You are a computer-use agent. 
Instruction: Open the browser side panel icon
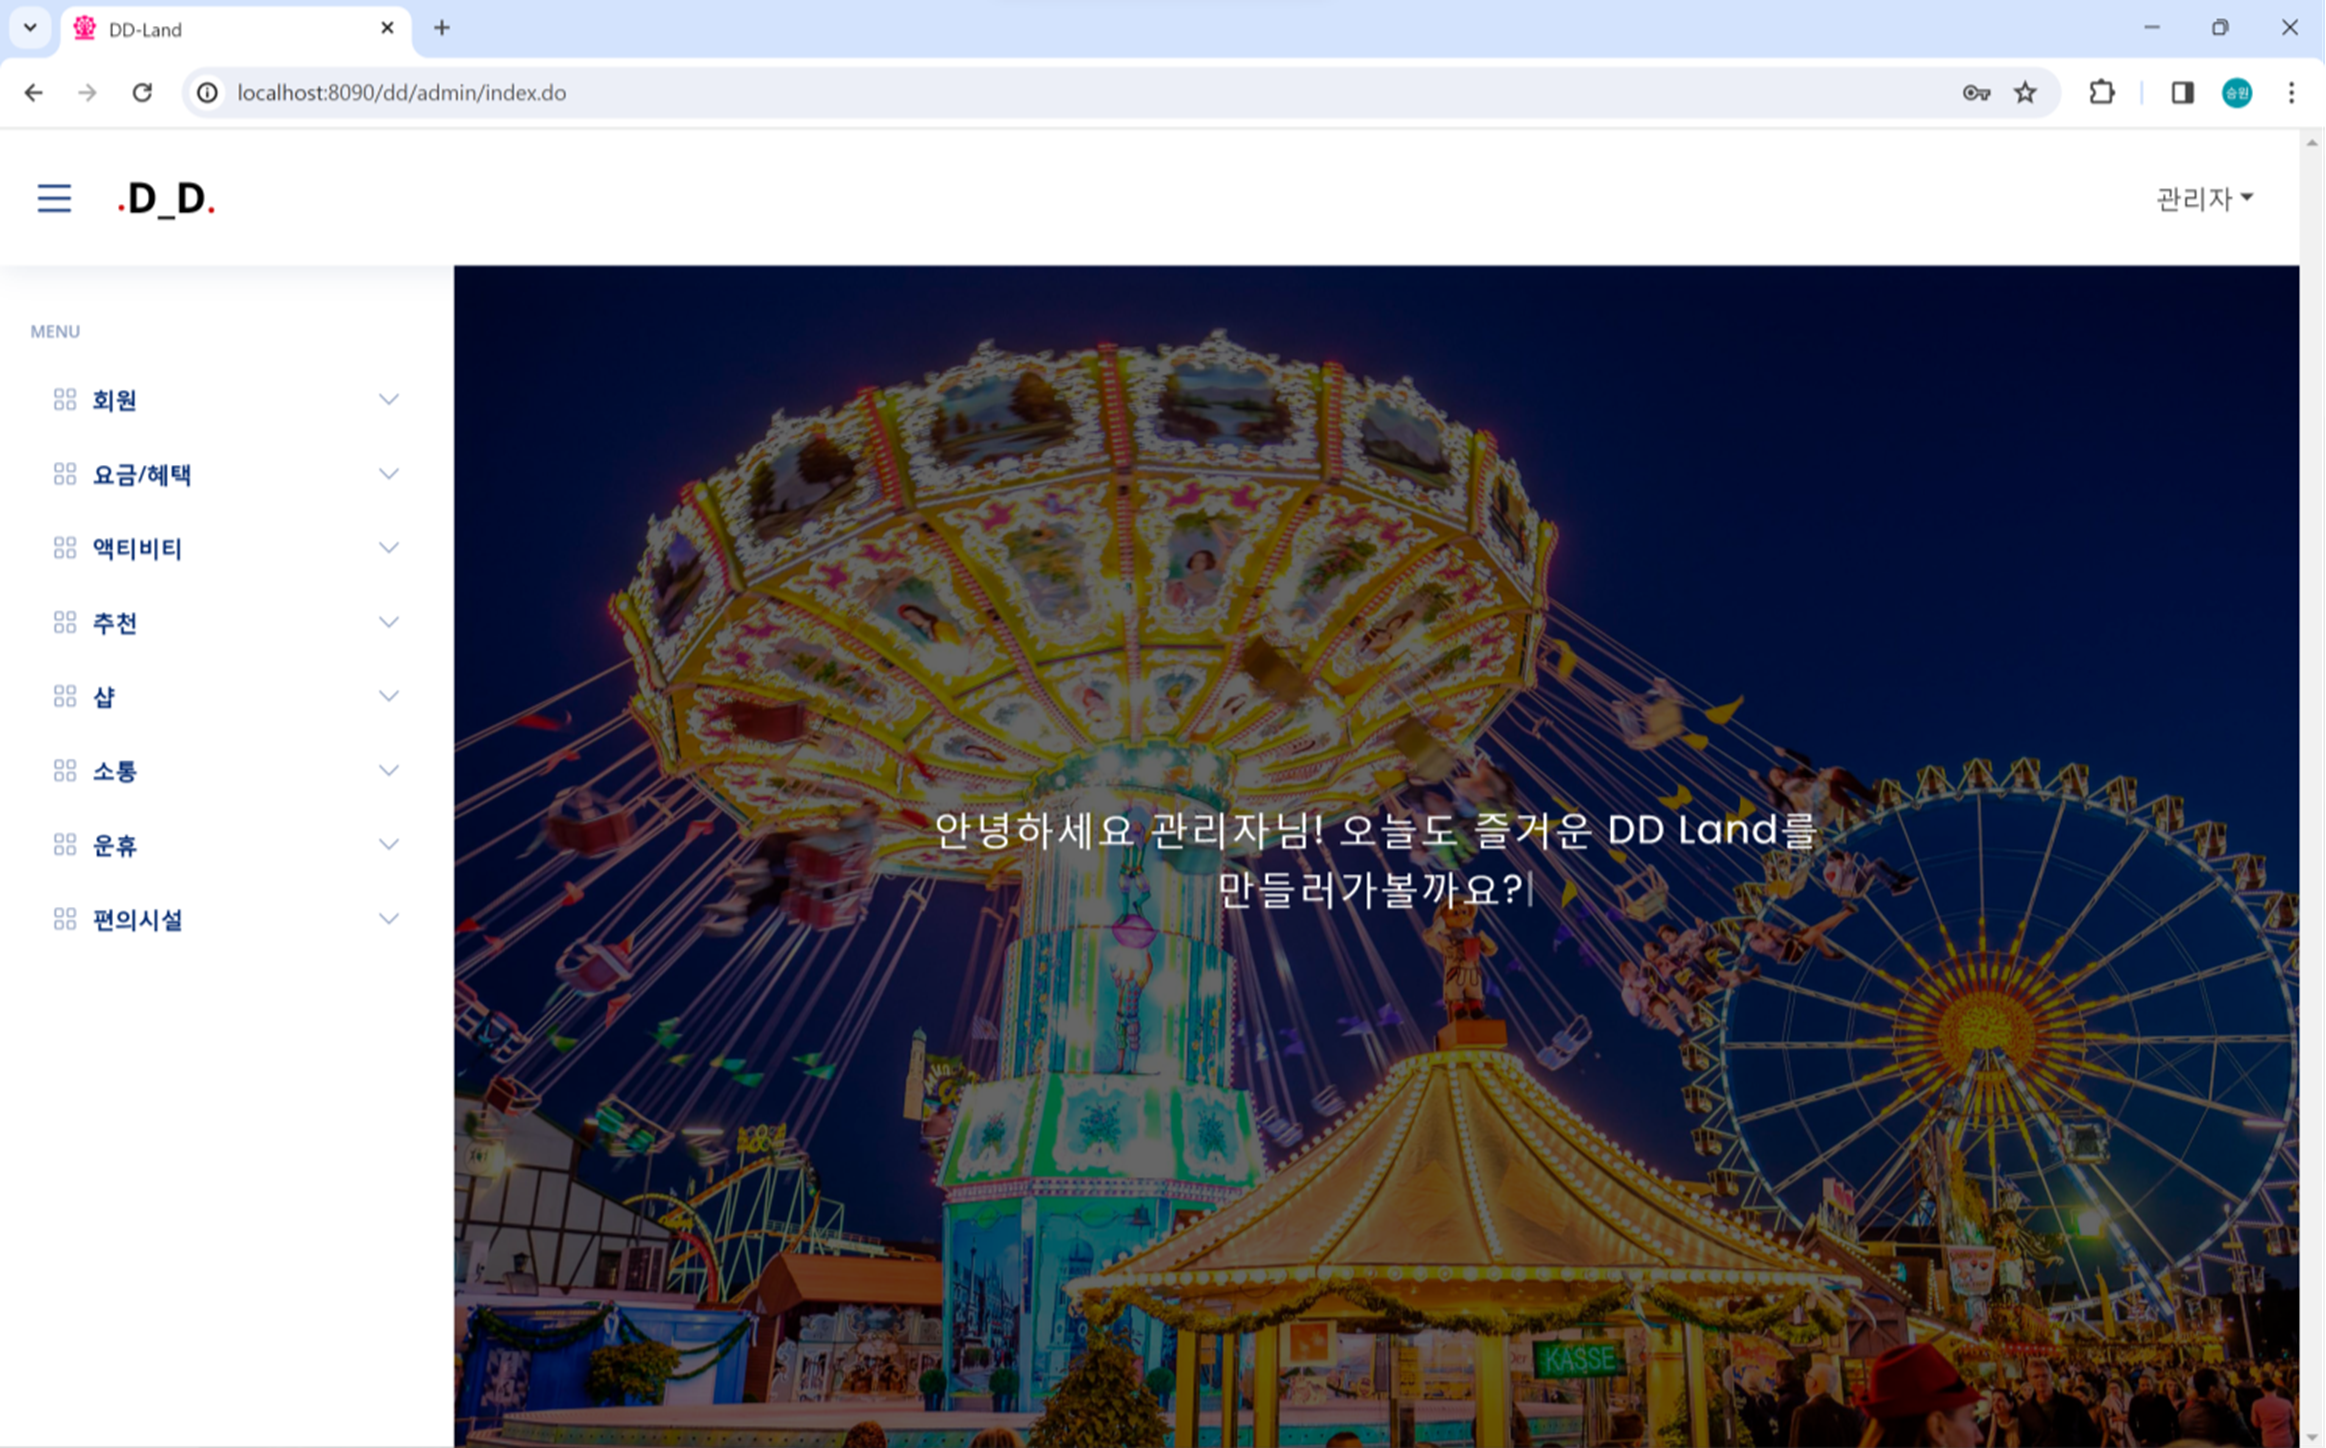(x=2182, y=93)
